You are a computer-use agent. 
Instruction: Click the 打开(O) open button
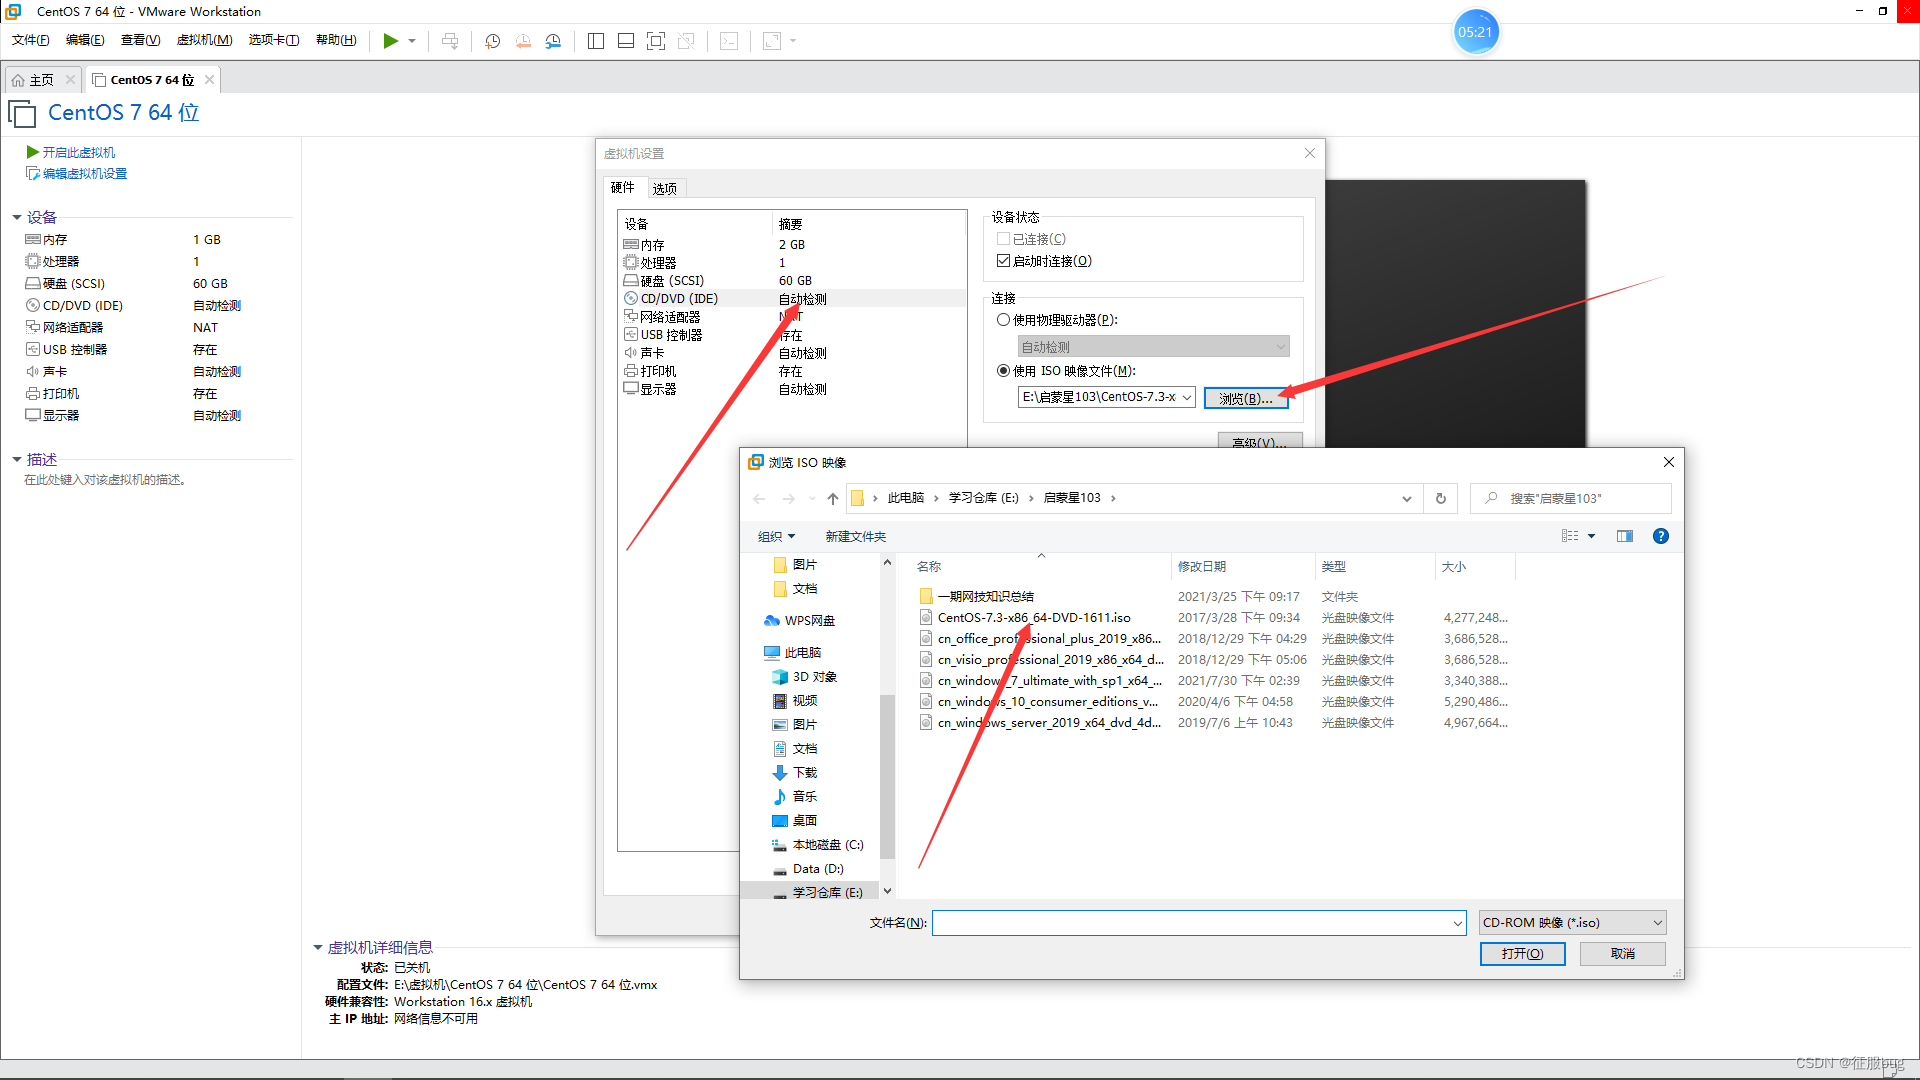point(1522,954)
